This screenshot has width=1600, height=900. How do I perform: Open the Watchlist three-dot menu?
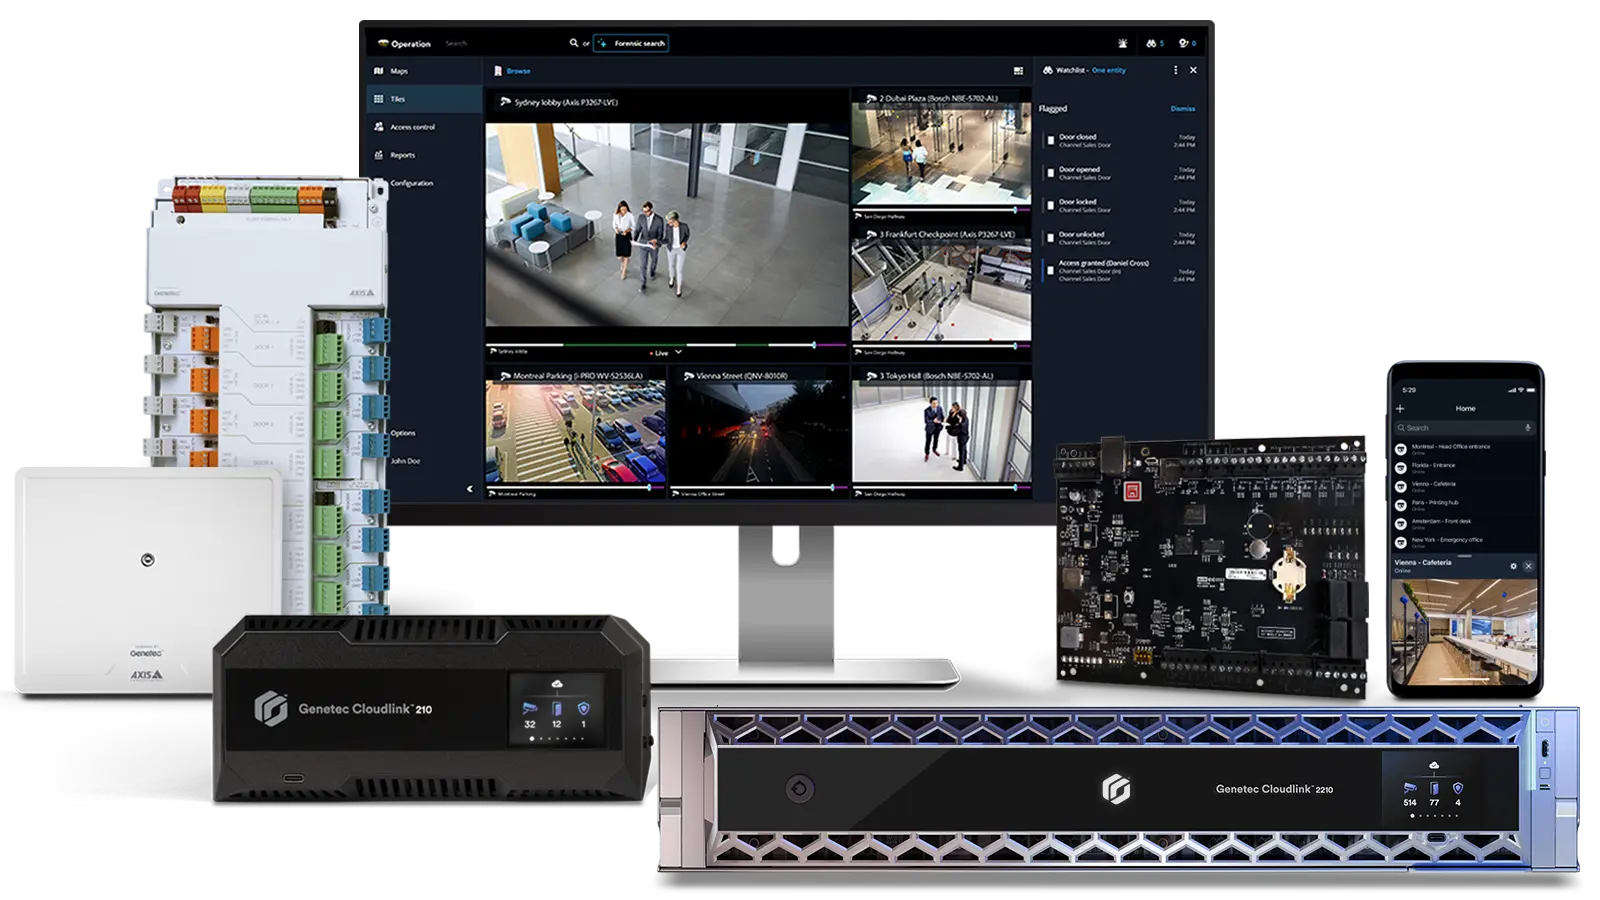tap(1175, 70)
